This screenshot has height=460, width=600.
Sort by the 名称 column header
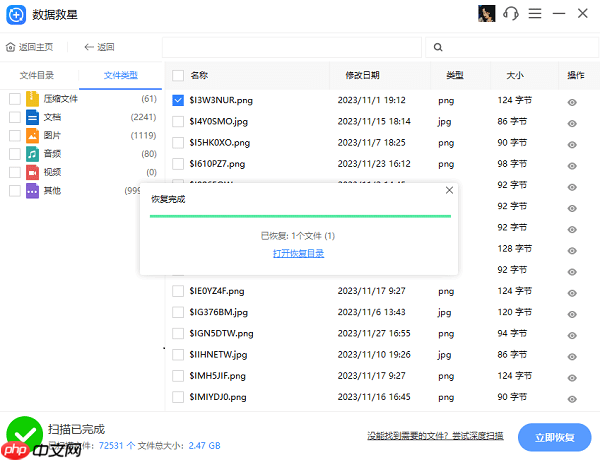(x=199, y=75)
